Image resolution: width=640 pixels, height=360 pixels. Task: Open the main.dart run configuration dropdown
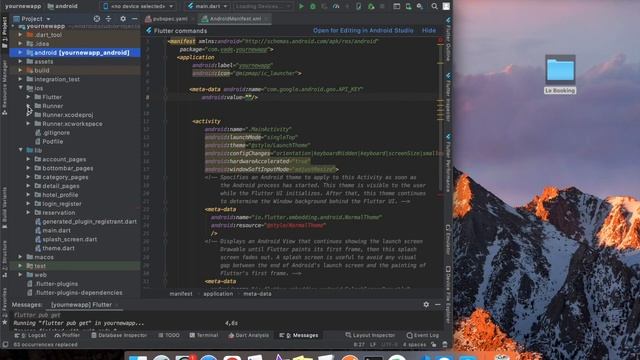pyautogui.click(x=208, y=6)
